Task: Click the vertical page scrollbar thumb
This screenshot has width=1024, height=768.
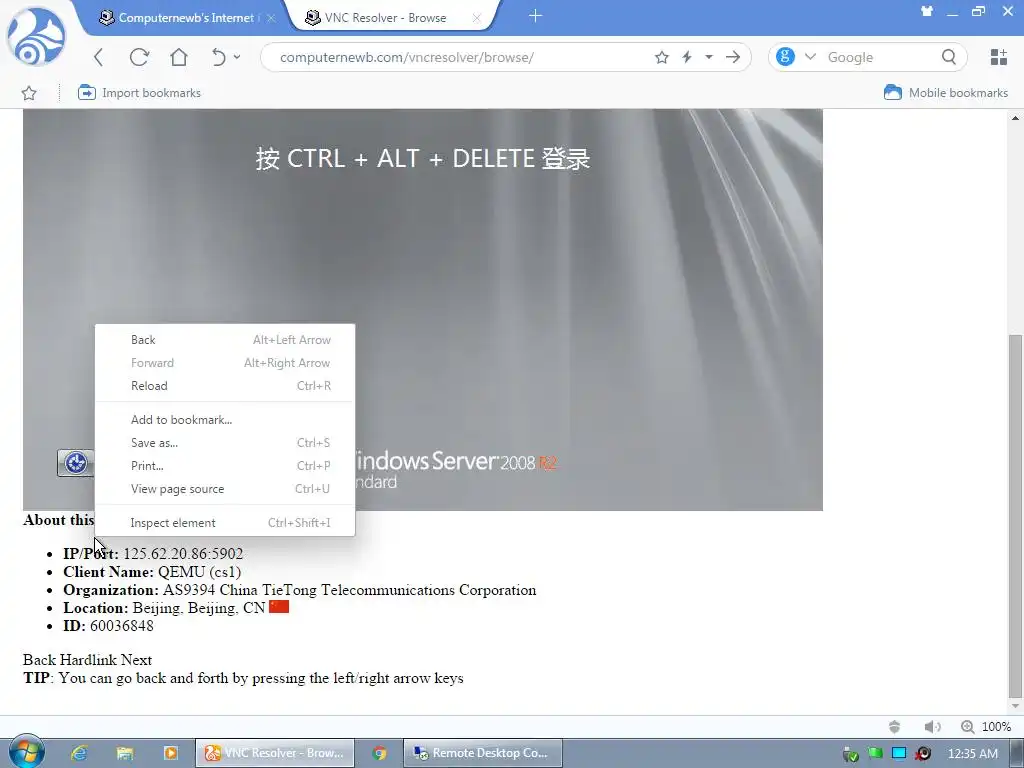Action: point(1015,516)
